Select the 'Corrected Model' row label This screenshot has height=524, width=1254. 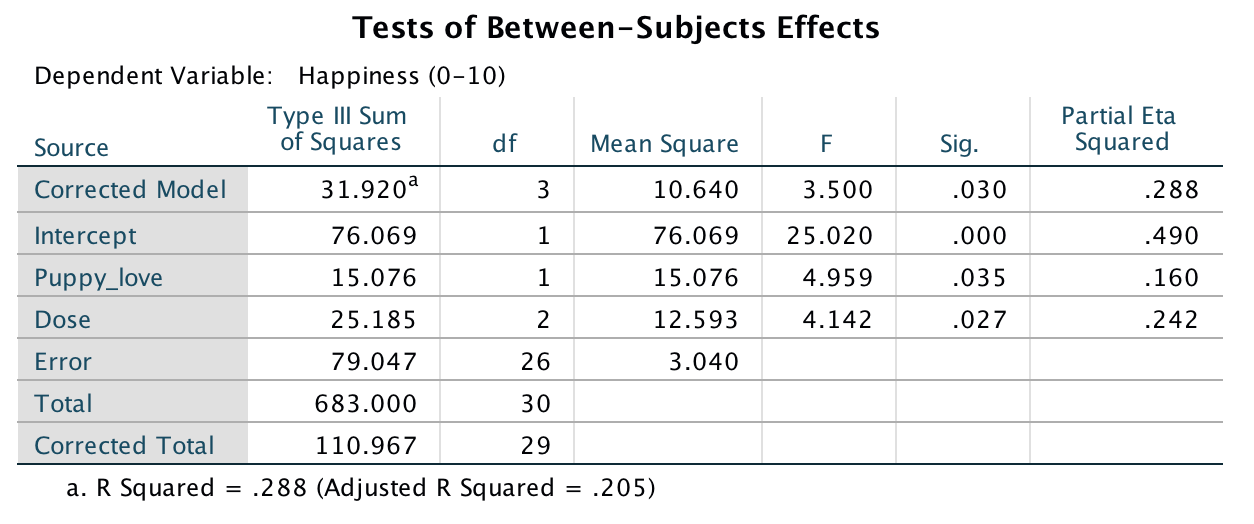coord(130,190)
